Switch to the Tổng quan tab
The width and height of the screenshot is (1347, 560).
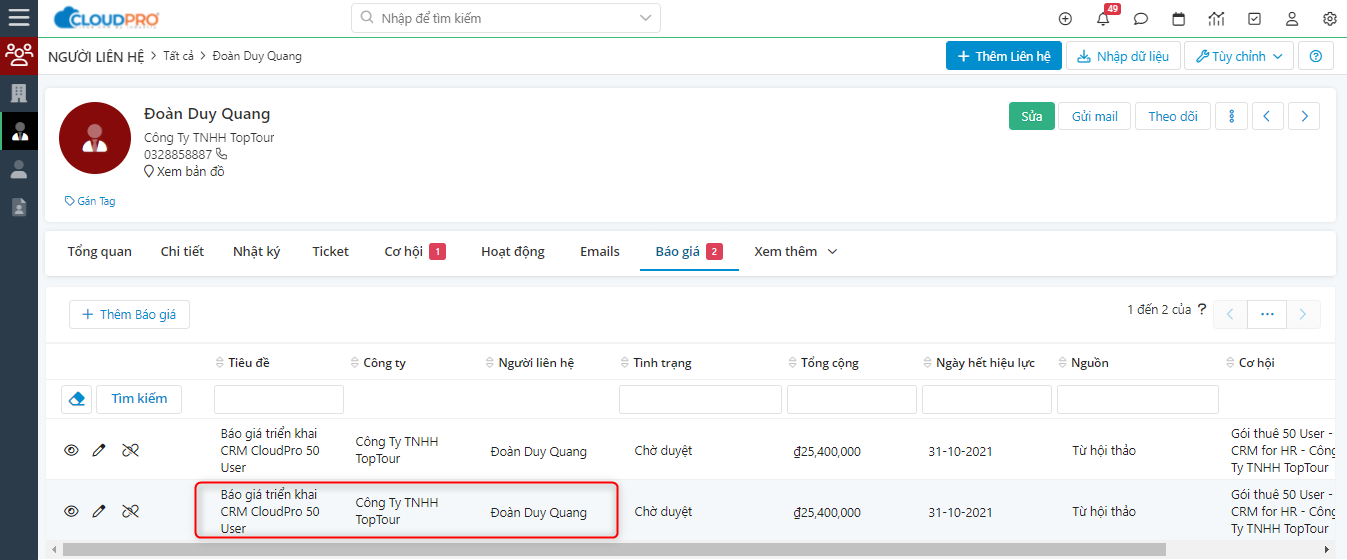(x=100, y=252)
